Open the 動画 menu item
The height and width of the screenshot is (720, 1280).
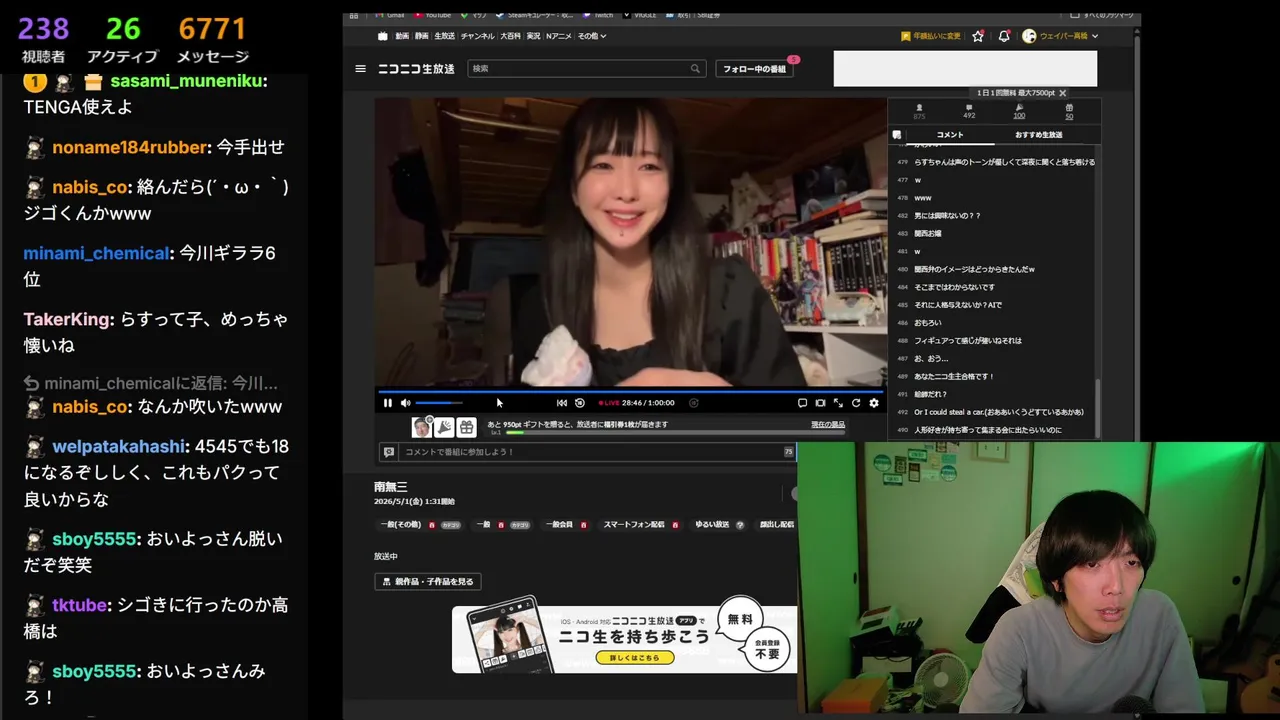pos(402,36)
